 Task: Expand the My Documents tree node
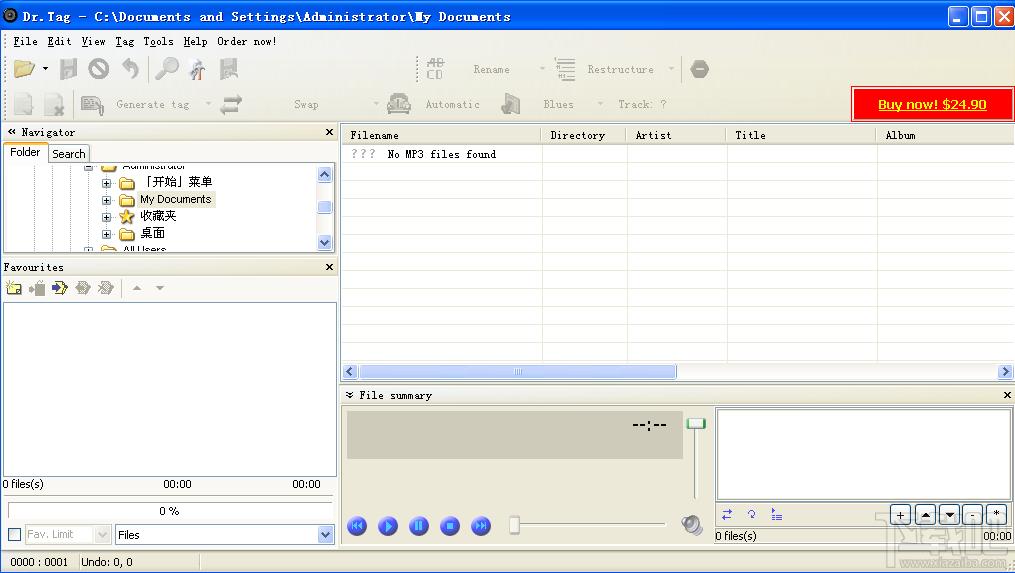point(106,199)
